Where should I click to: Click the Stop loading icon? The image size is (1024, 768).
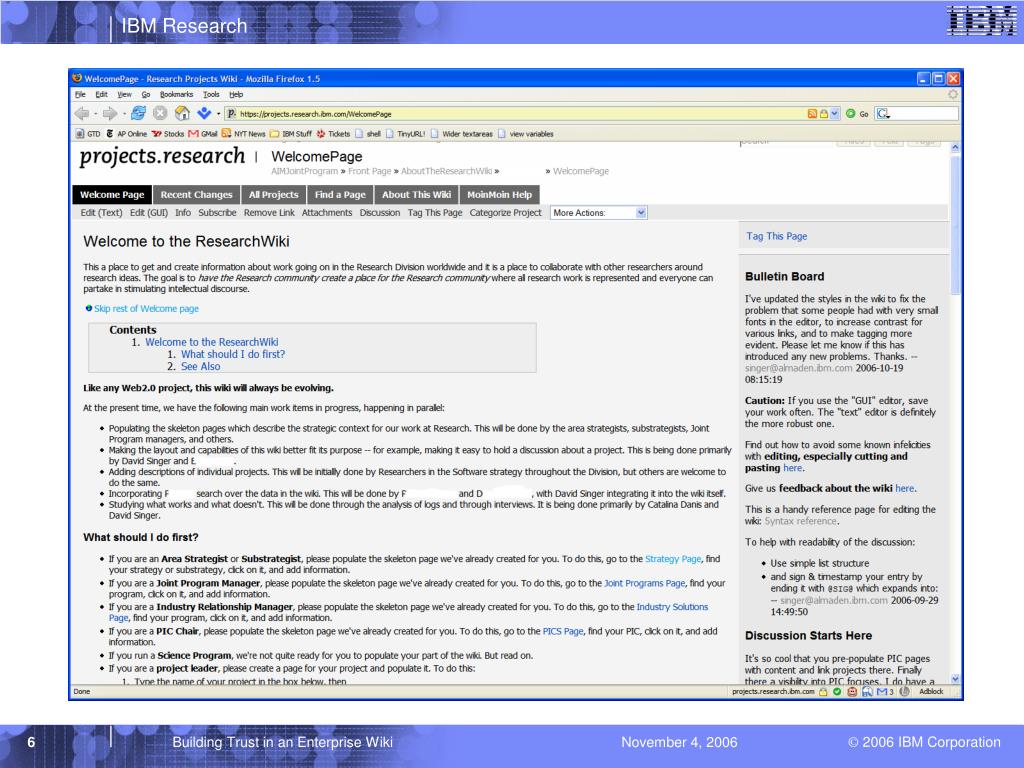coord(160,113)
